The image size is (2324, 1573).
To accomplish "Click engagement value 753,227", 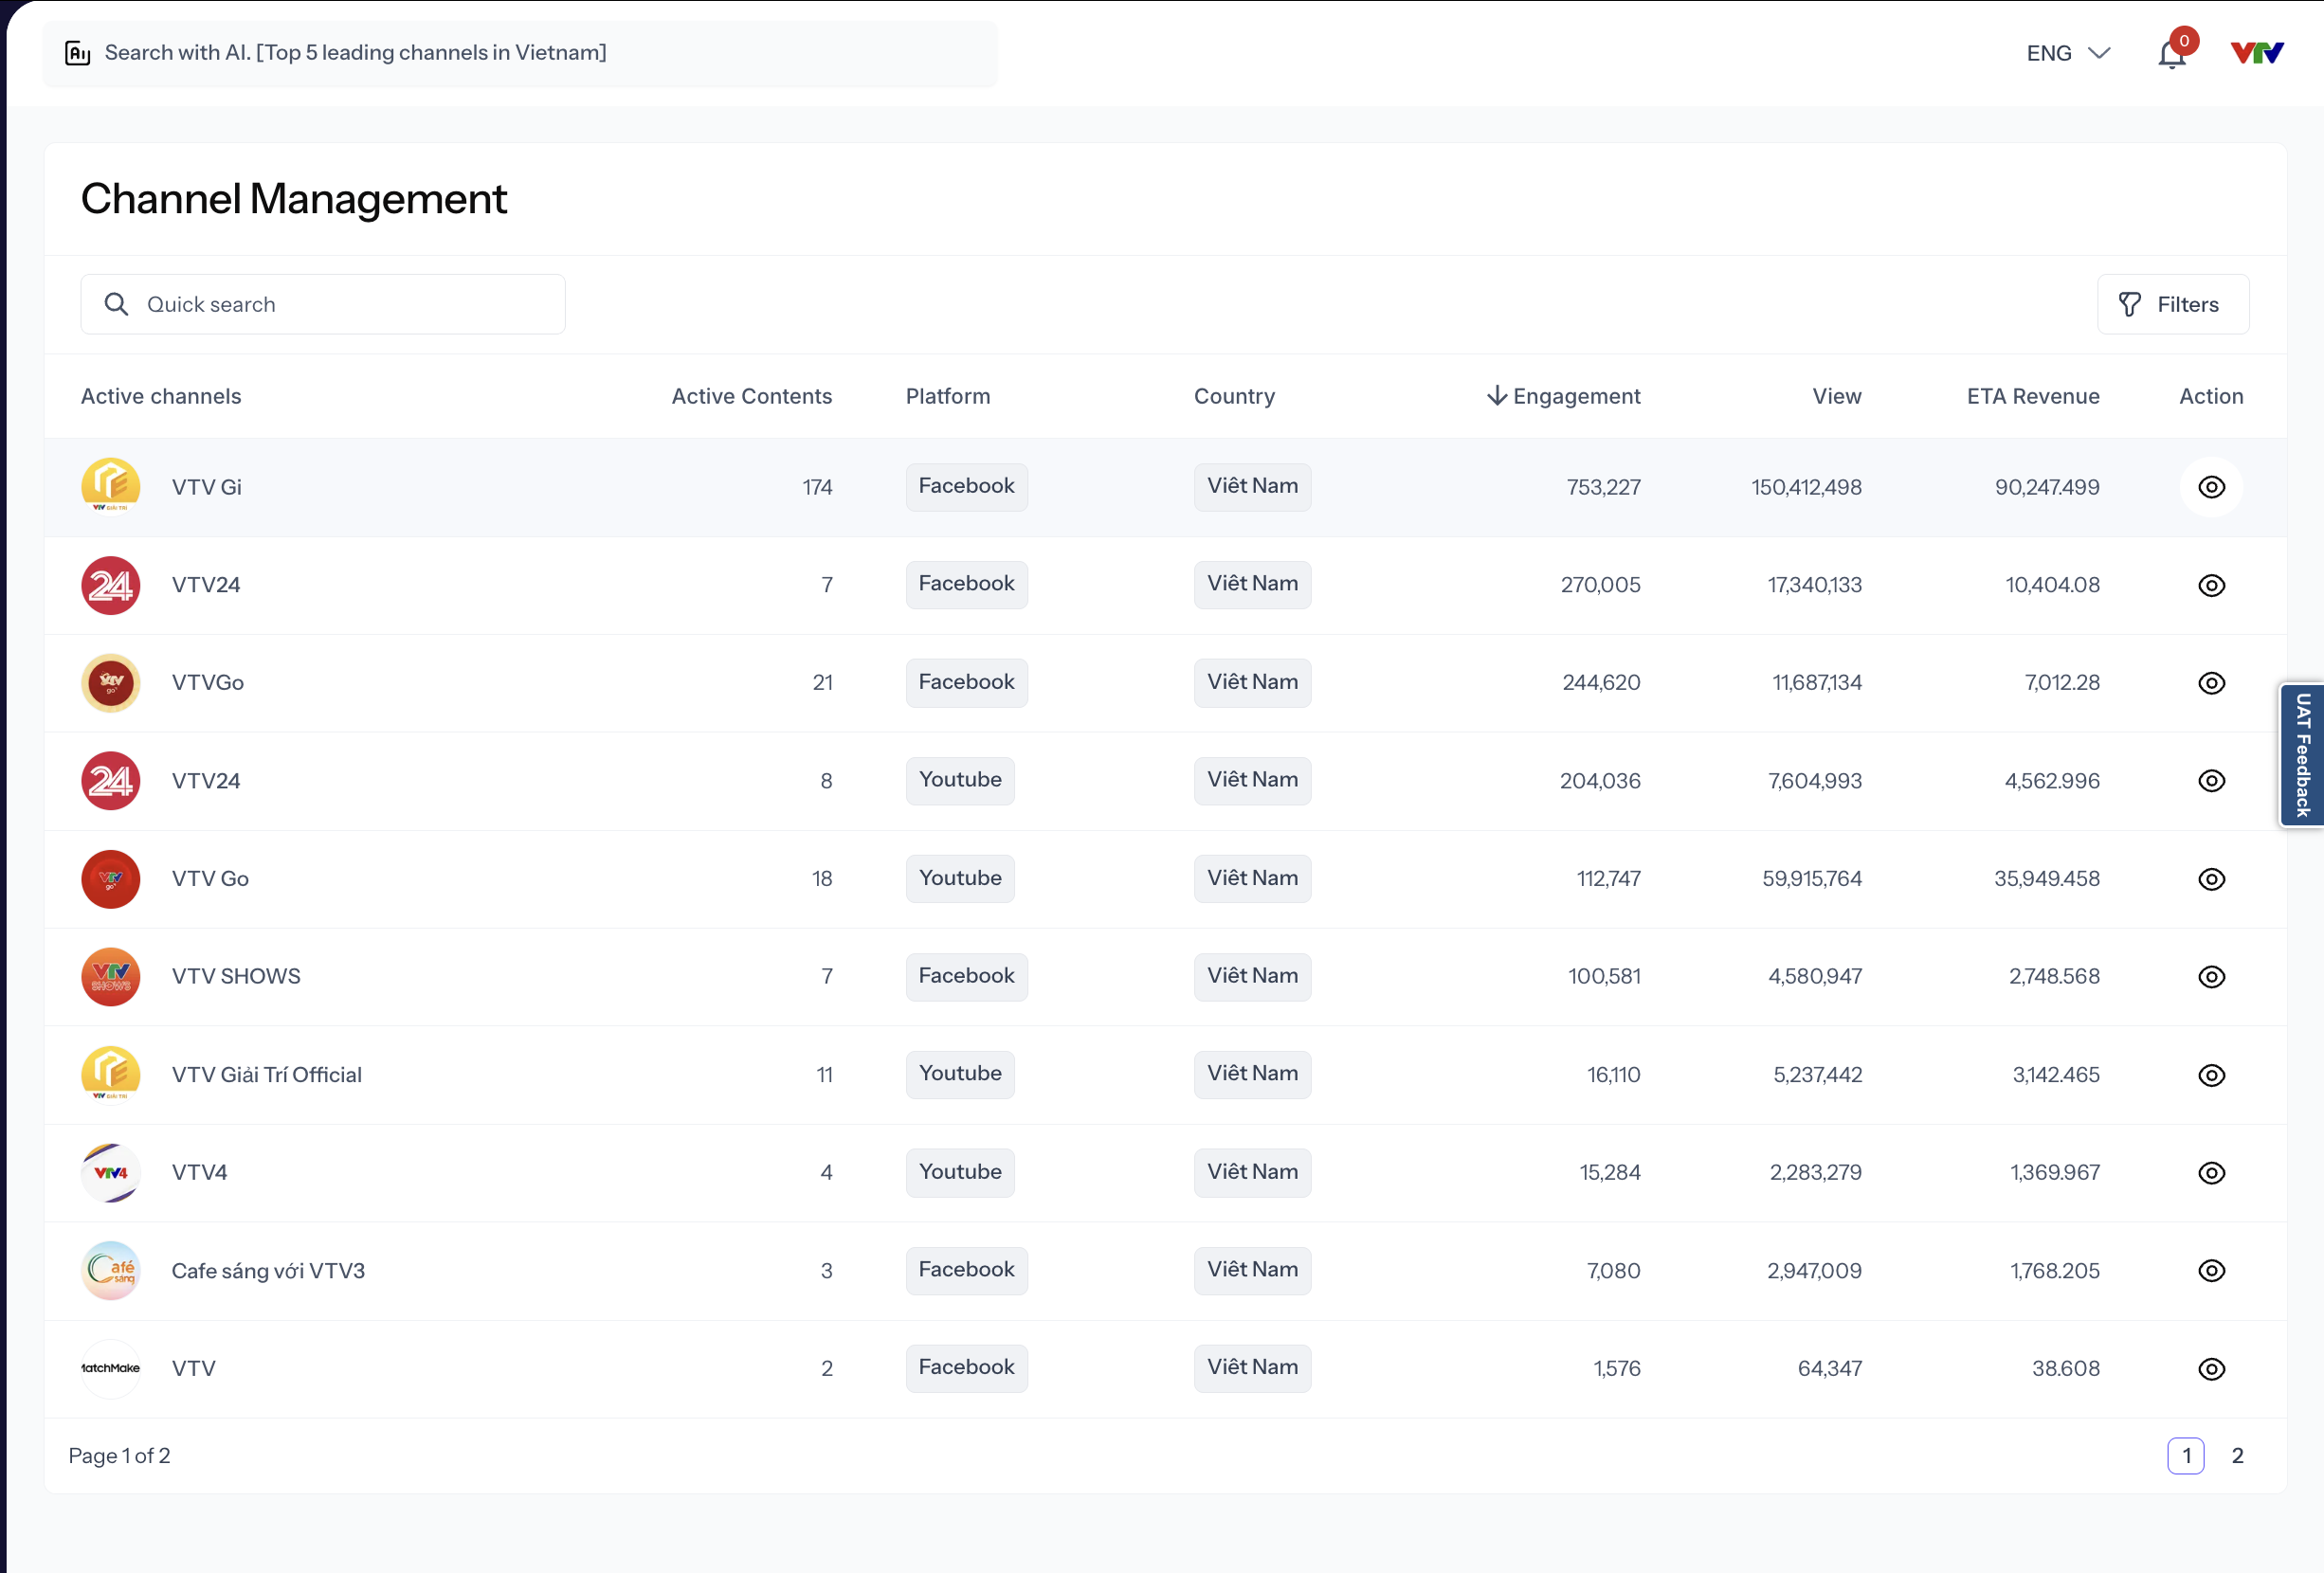I will coord(1603,487).
